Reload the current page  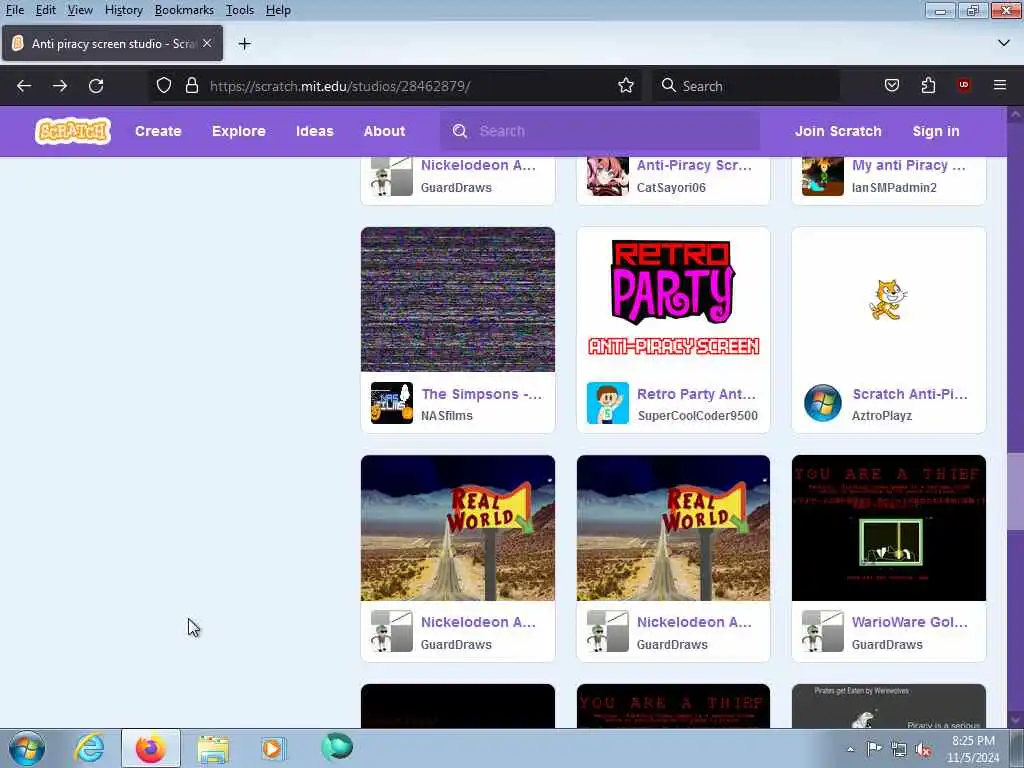[x=96, y=86]
